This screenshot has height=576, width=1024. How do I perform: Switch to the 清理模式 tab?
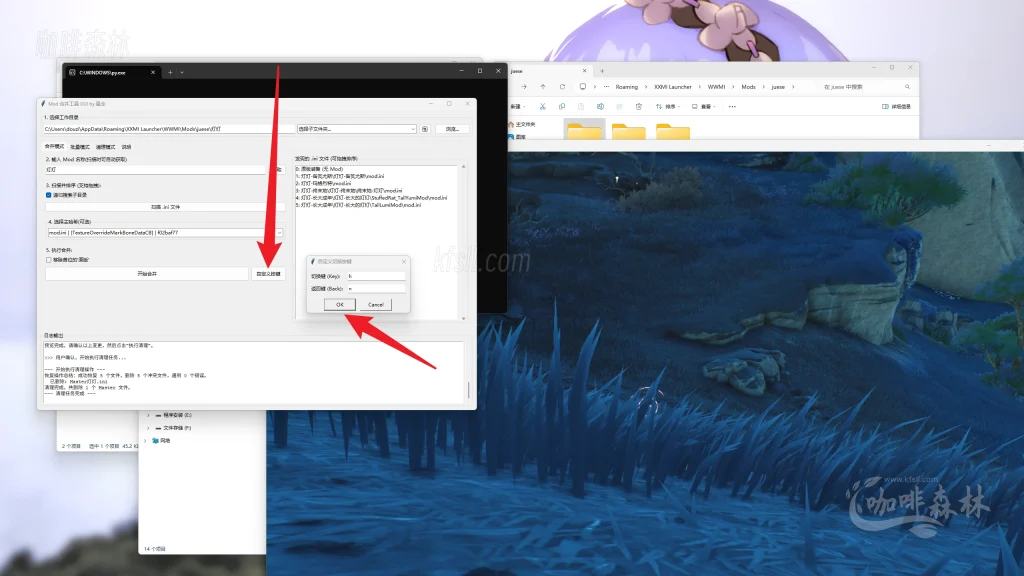click(104, 146)
